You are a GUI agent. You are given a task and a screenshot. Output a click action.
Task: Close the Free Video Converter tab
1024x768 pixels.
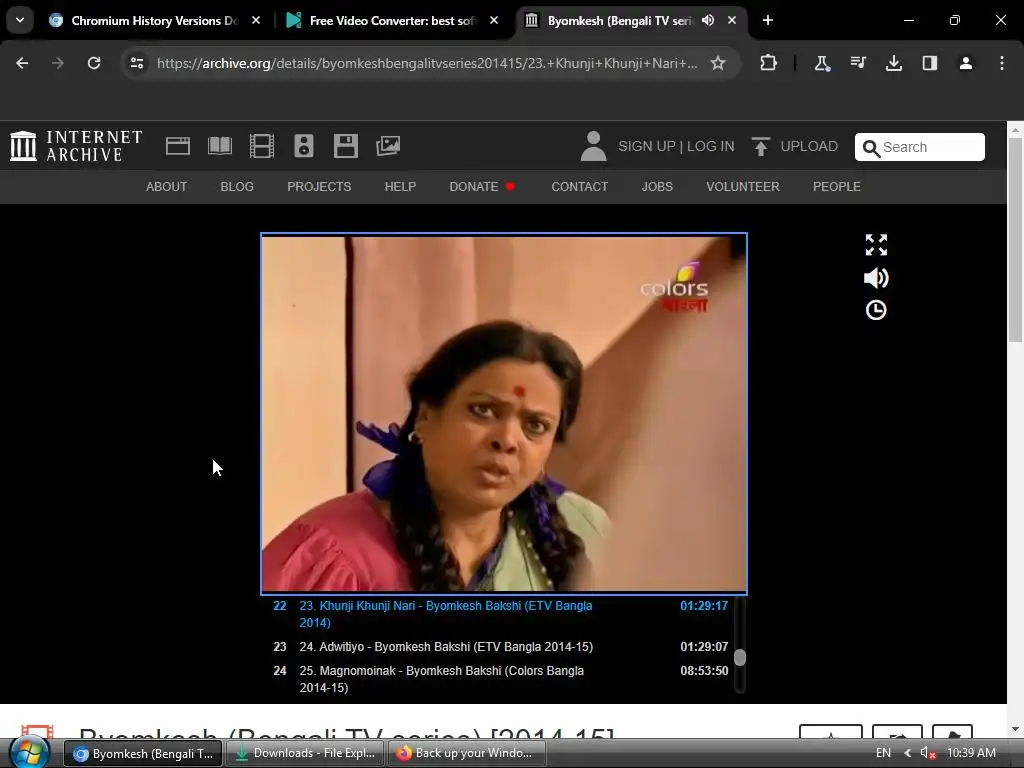494,20
